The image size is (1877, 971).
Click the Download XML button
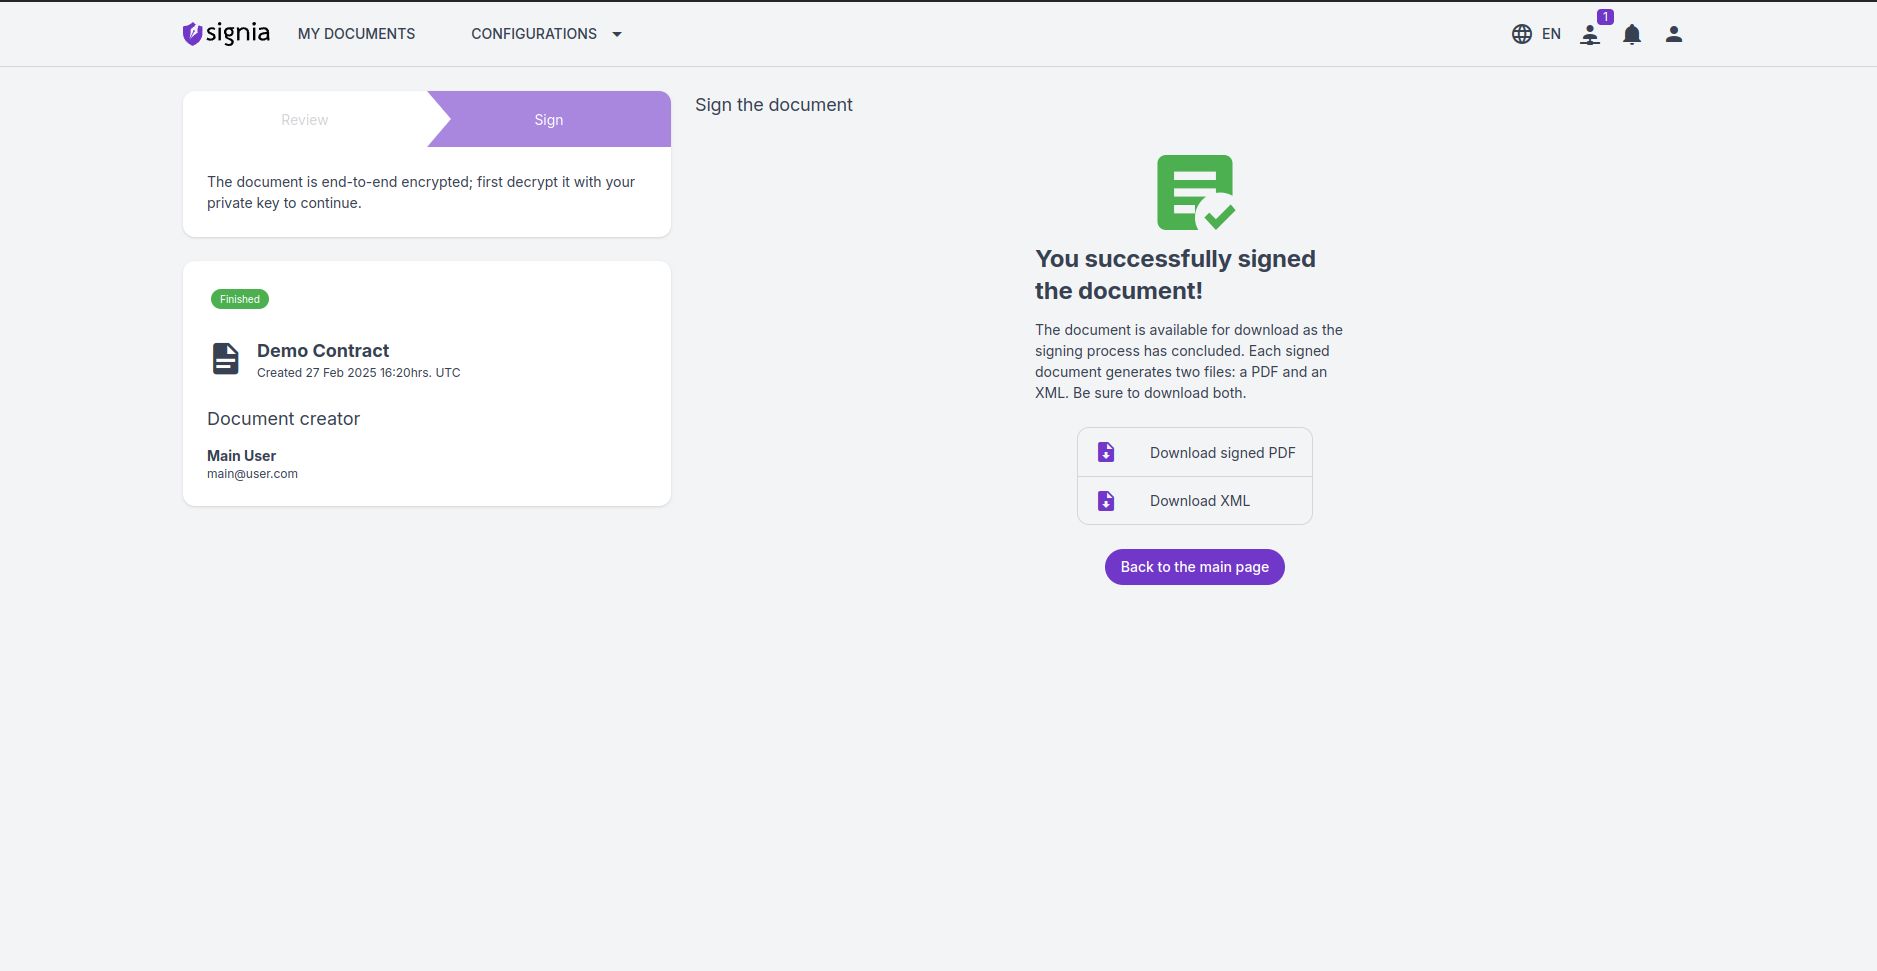[x=1199, y=501]
